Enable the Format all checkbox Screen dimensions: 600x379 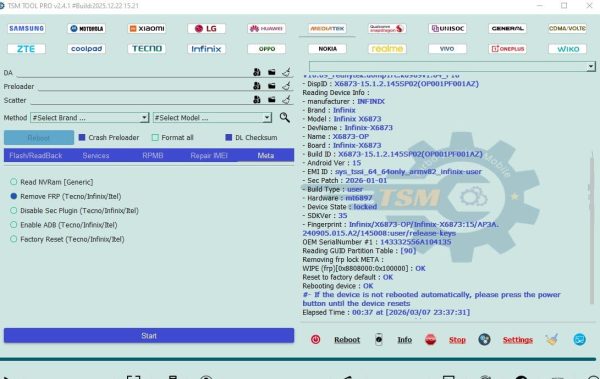(155, 137)
